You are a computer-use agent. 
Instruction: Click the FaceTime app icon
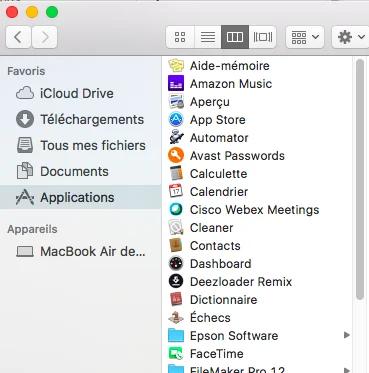coord(176,354)
